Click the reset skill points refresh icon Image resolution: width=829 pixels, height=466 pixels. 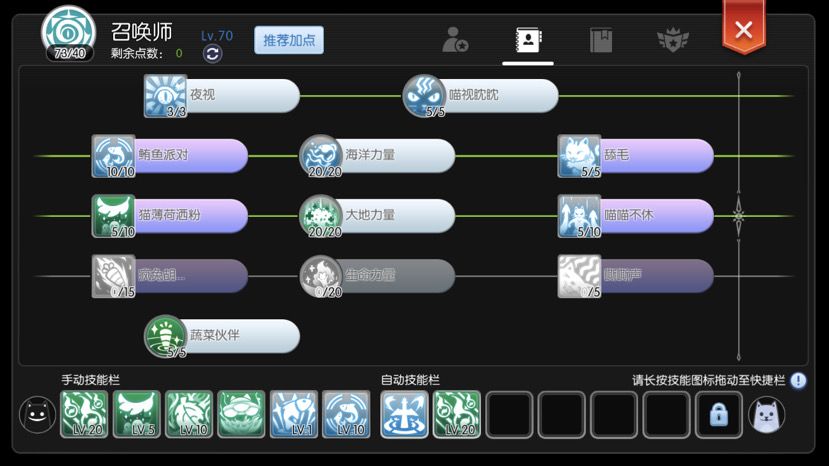click(213, 53)
